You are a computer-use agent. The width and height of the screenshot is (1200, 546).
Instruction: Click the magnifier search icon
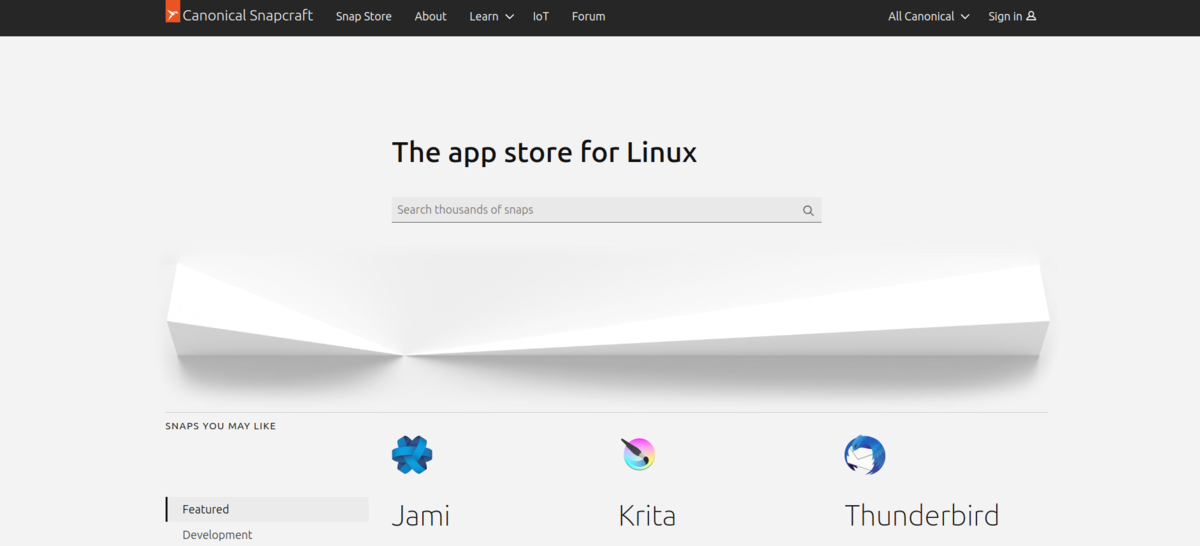pyautogui.click(x=809, y=210)
